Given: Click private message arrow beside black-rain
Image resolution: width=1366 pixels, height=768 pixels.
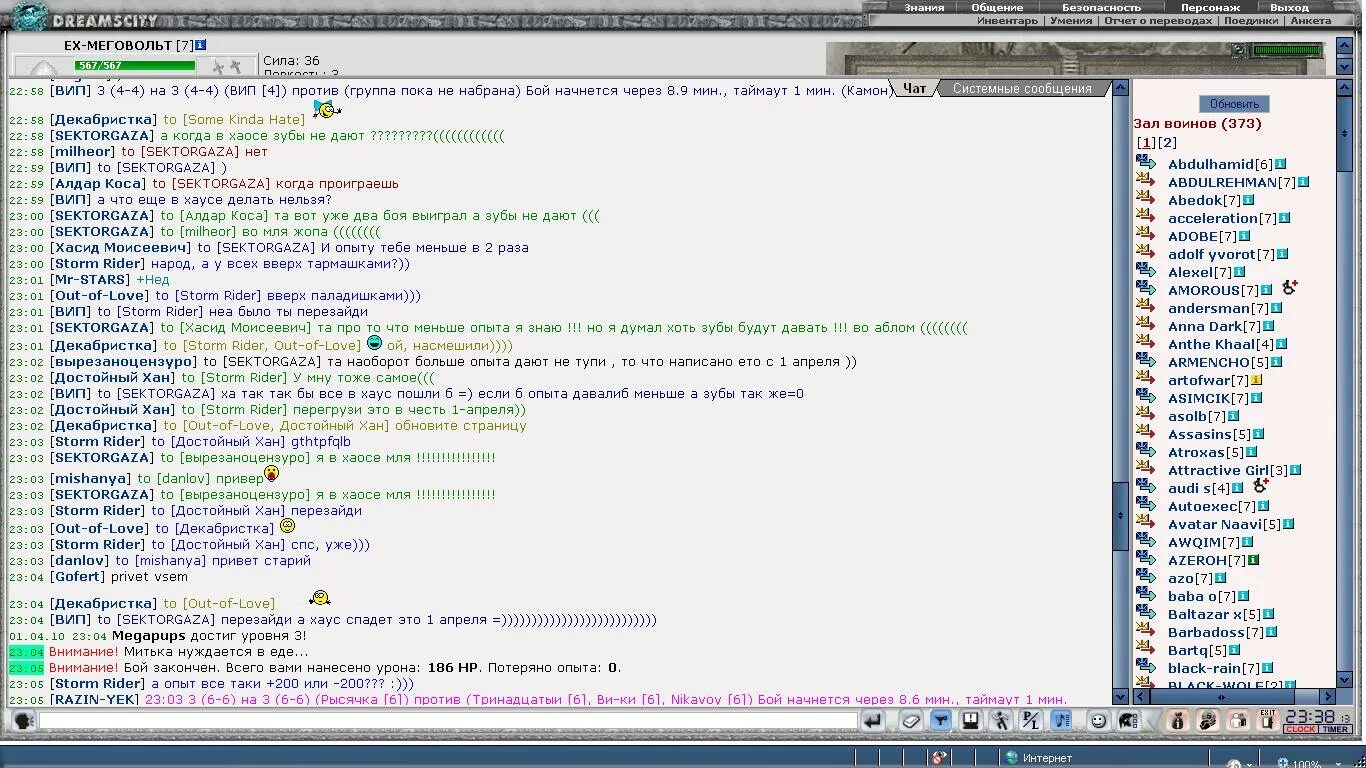Looking at the screenshot, I should (1146, 668).
